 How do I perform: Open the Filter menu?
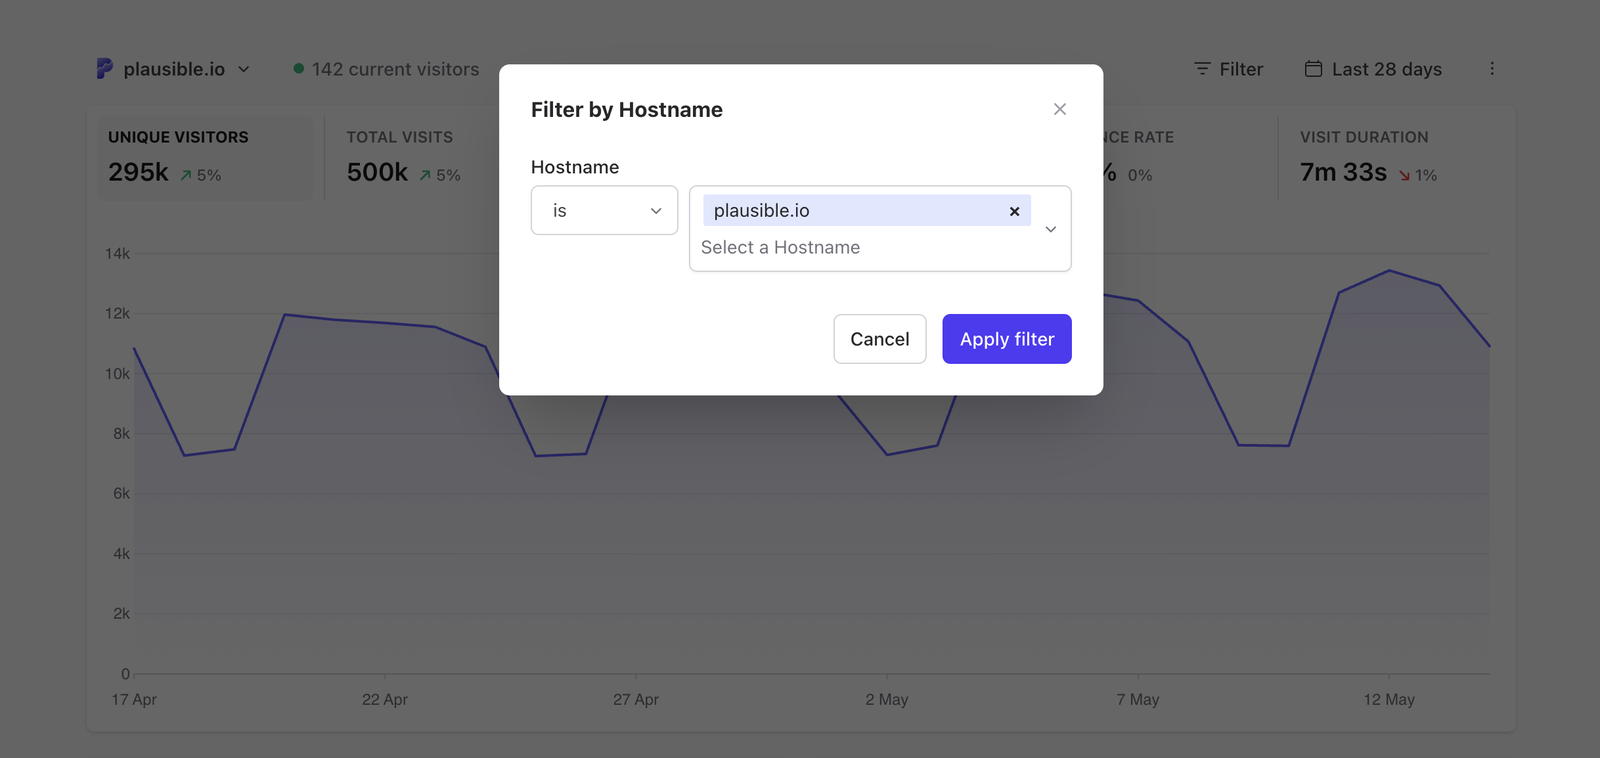click(1229, 69)
